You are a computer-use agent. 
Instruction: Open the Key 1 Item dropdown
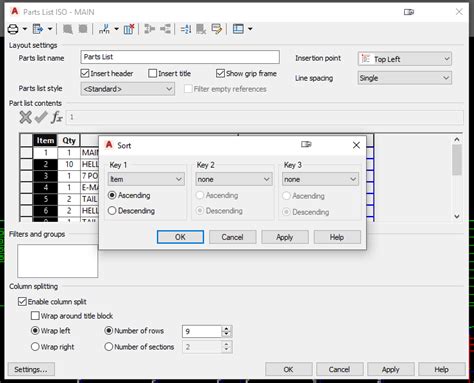point(146,179)
